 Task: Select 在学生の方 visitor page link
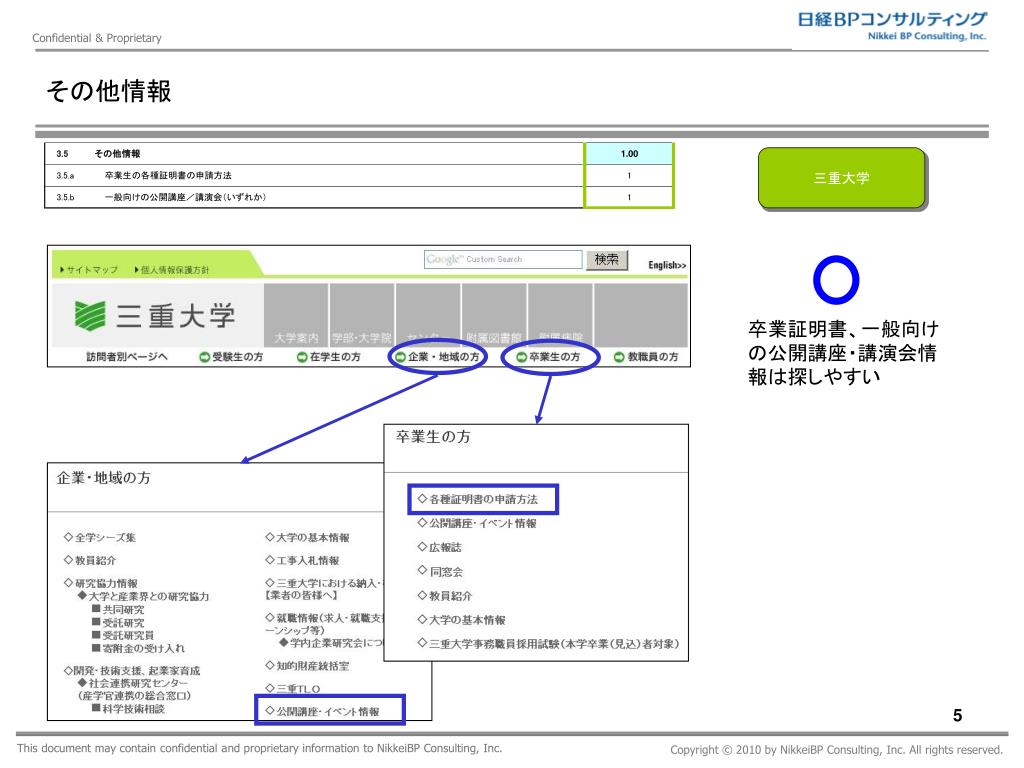335,357
